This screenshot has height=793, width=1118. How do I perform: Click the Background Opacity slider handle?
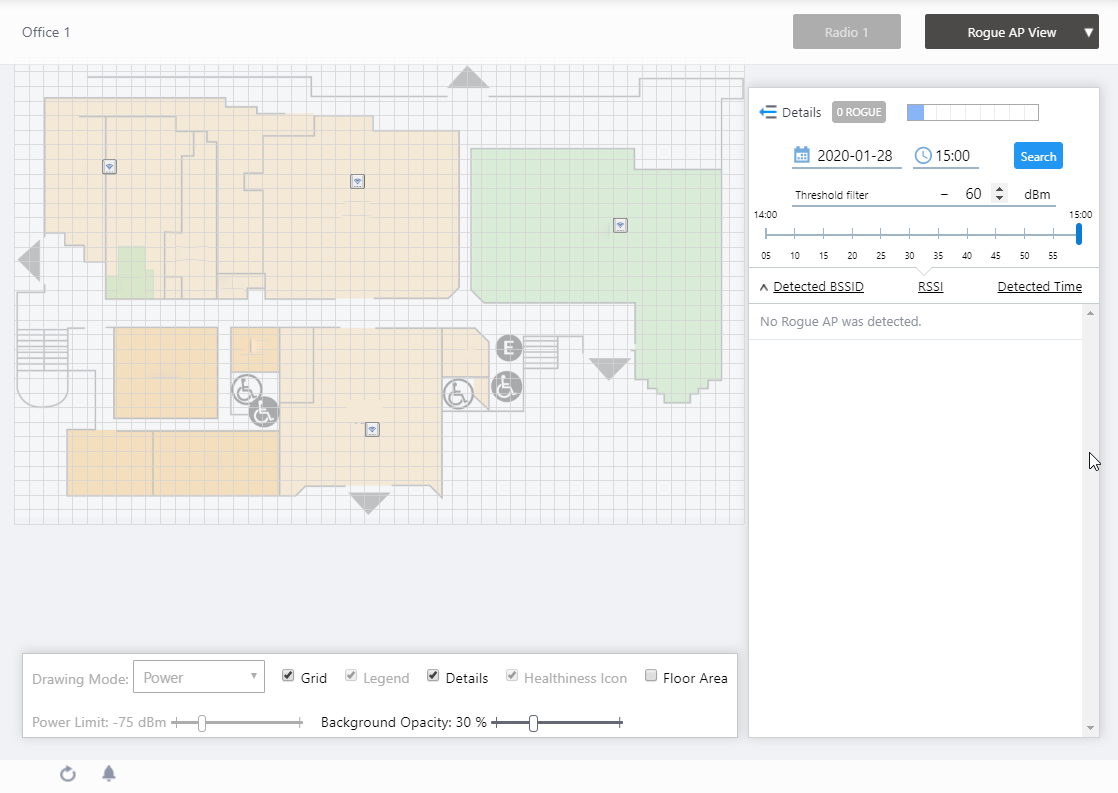pos(533,723)
